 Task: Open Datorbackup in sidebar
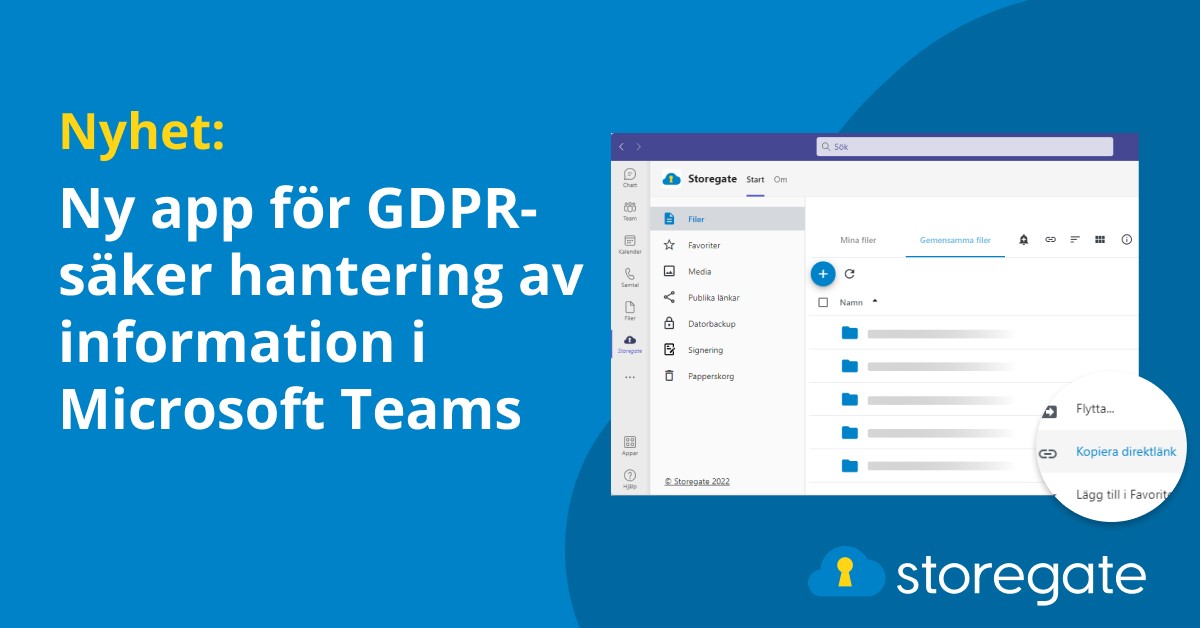coord(727,324)
